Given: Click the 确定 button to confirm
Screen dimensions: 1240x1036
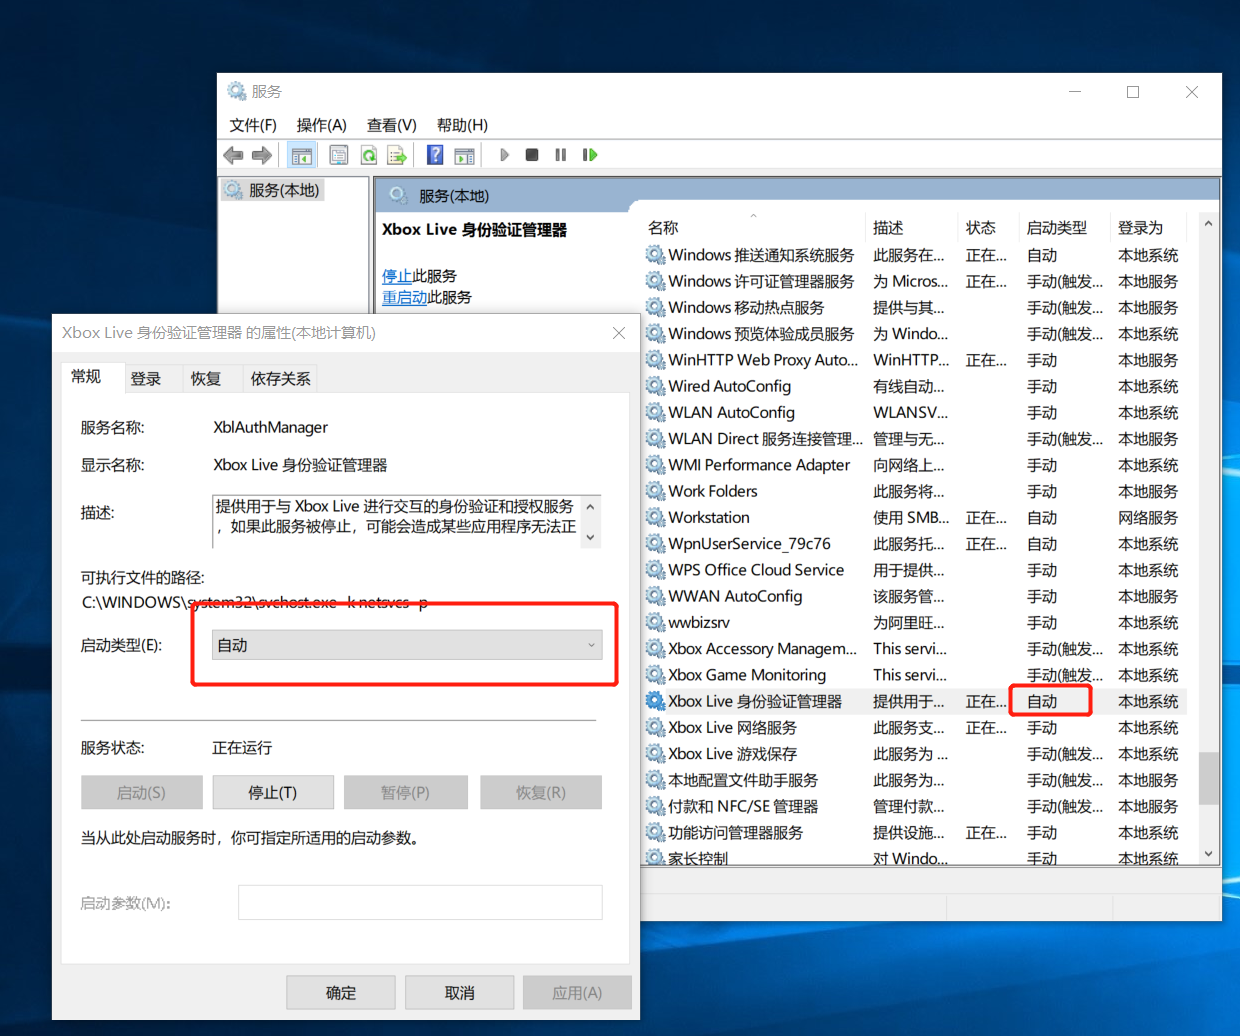Looking at the screenshot, I should click(340, 993).
